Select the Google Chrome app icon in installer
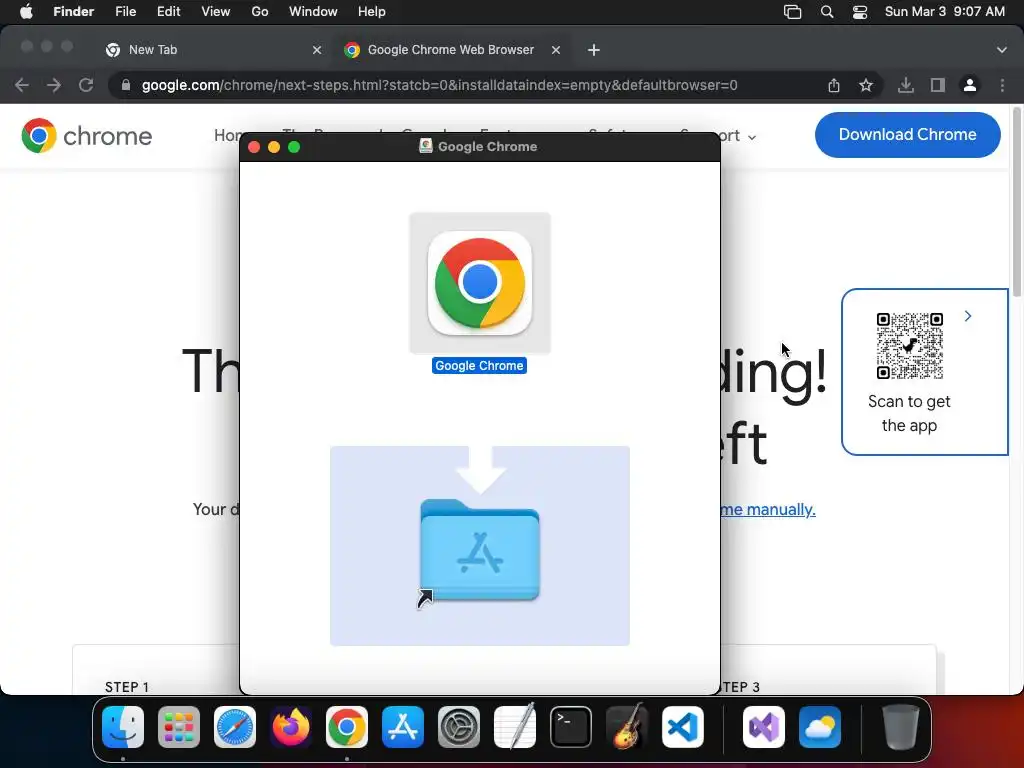The image size is (1024, 768). click(x=480, y=283)
